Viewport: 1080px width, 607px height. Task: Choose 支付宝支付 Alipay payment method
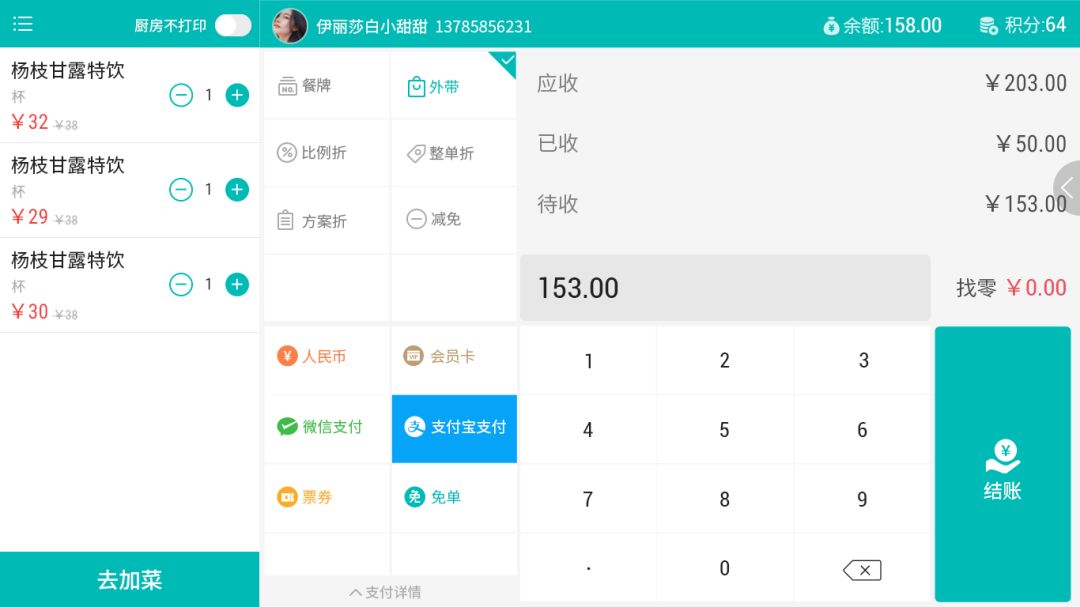(454, 426)
